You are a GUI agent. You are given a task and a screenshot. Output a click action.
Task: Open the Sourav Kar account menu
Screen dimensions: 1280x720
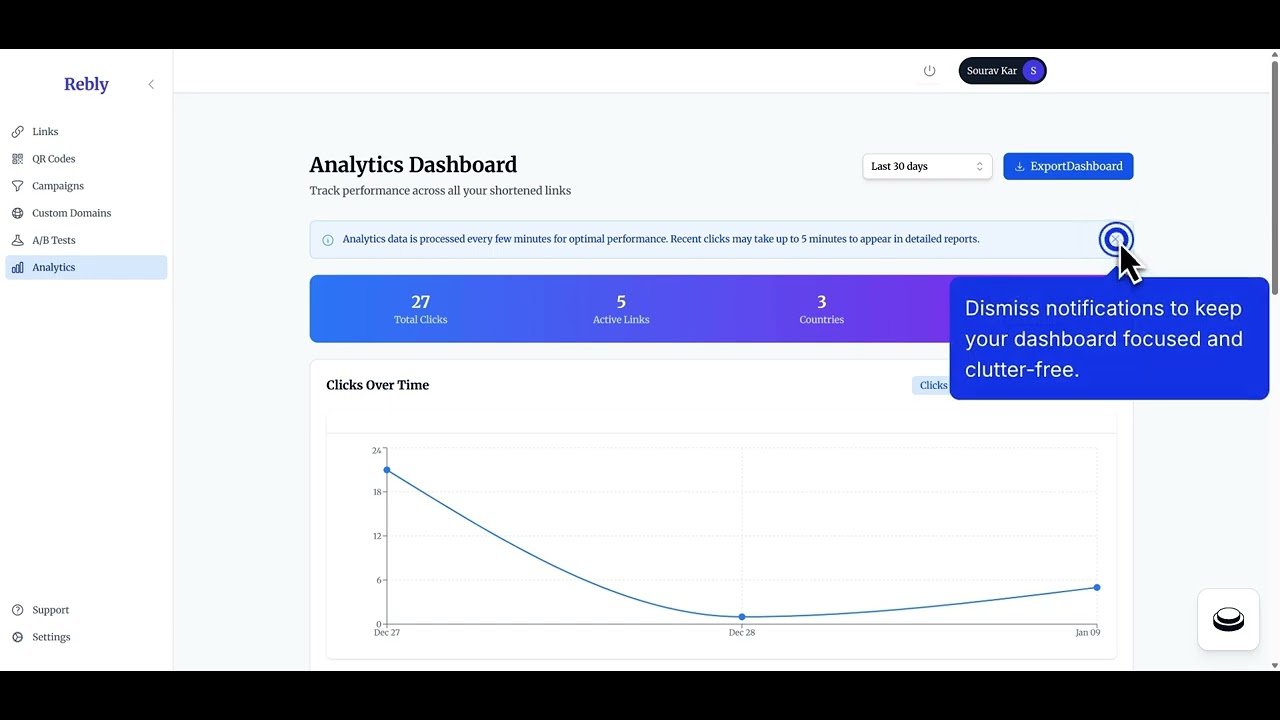point(1002,71)
